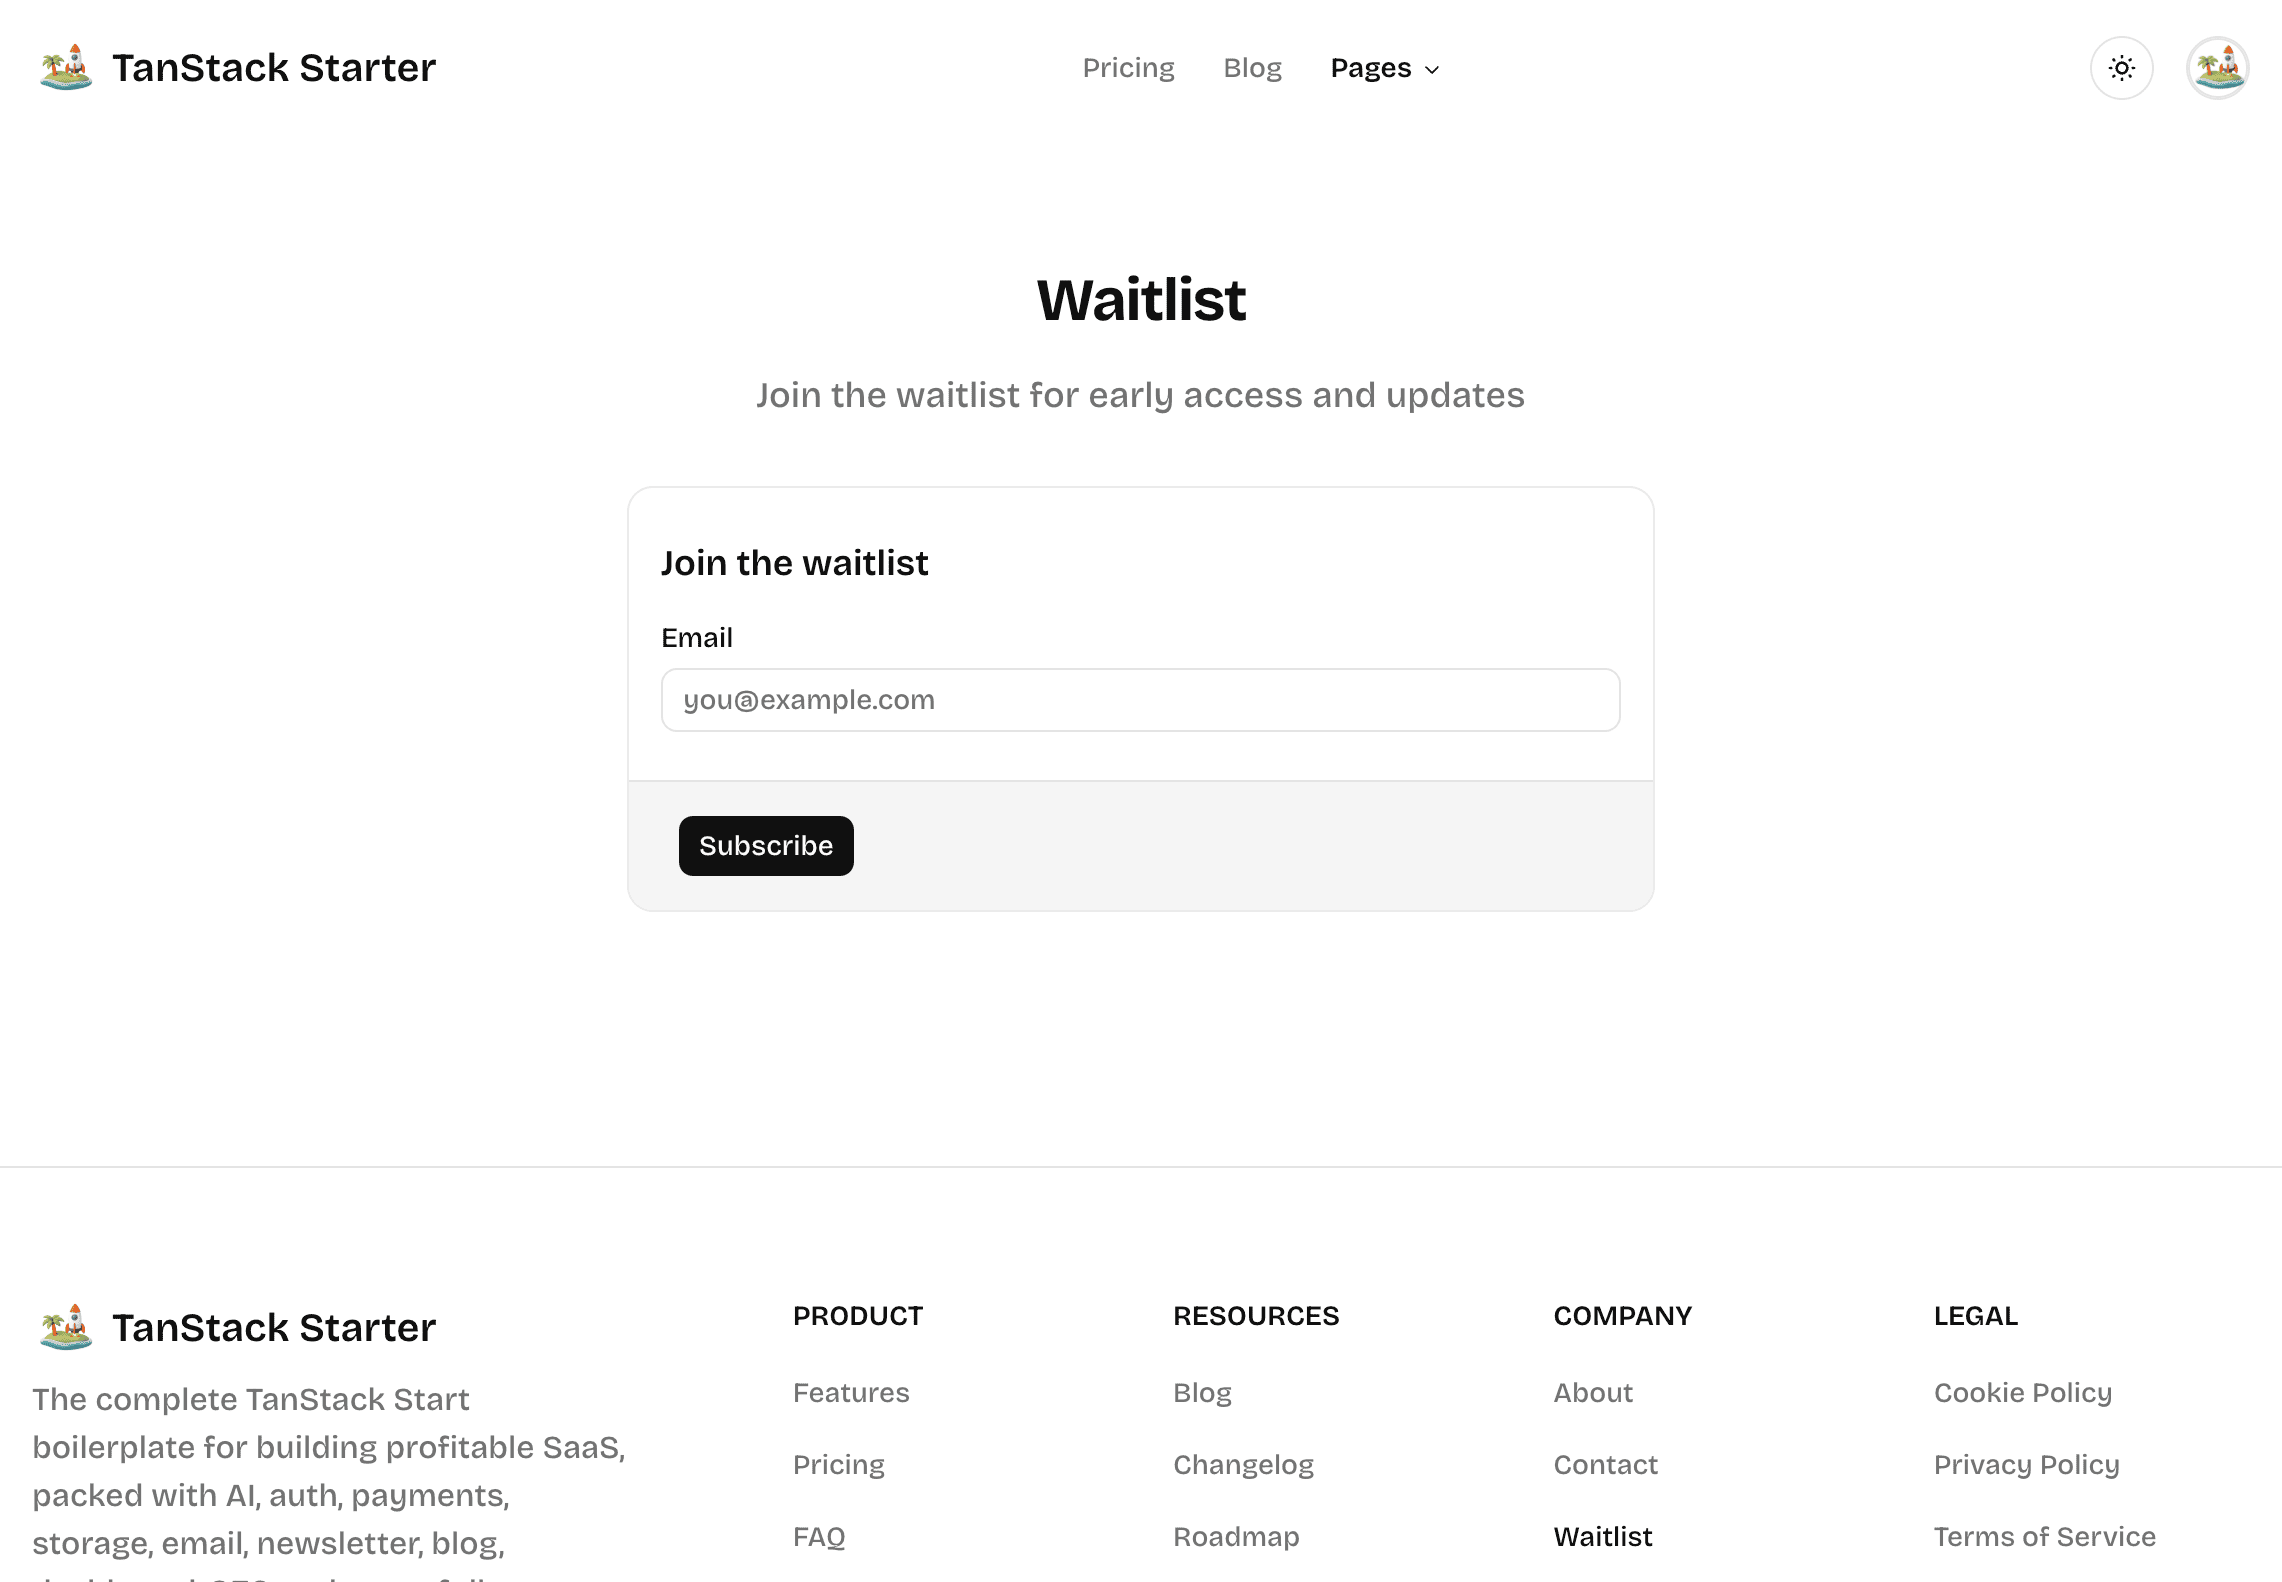Click the TanStack Starter rocket logo

point(64,67)
